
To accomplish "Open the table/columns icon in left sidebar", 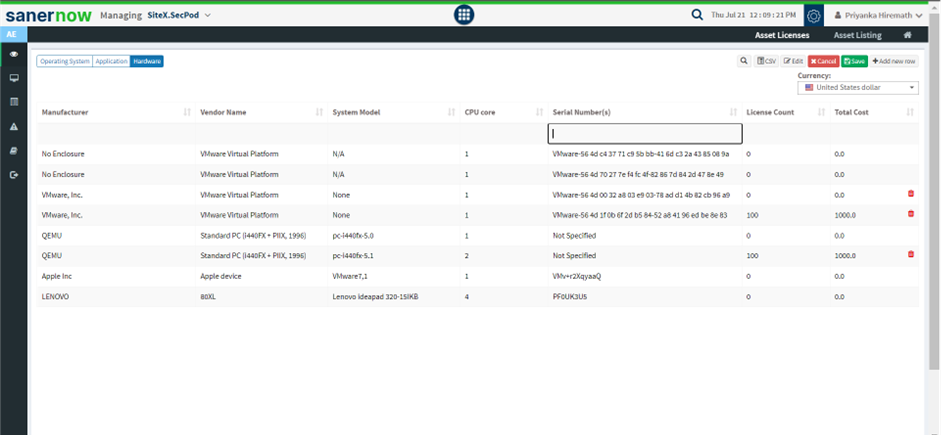I will 14,102.
